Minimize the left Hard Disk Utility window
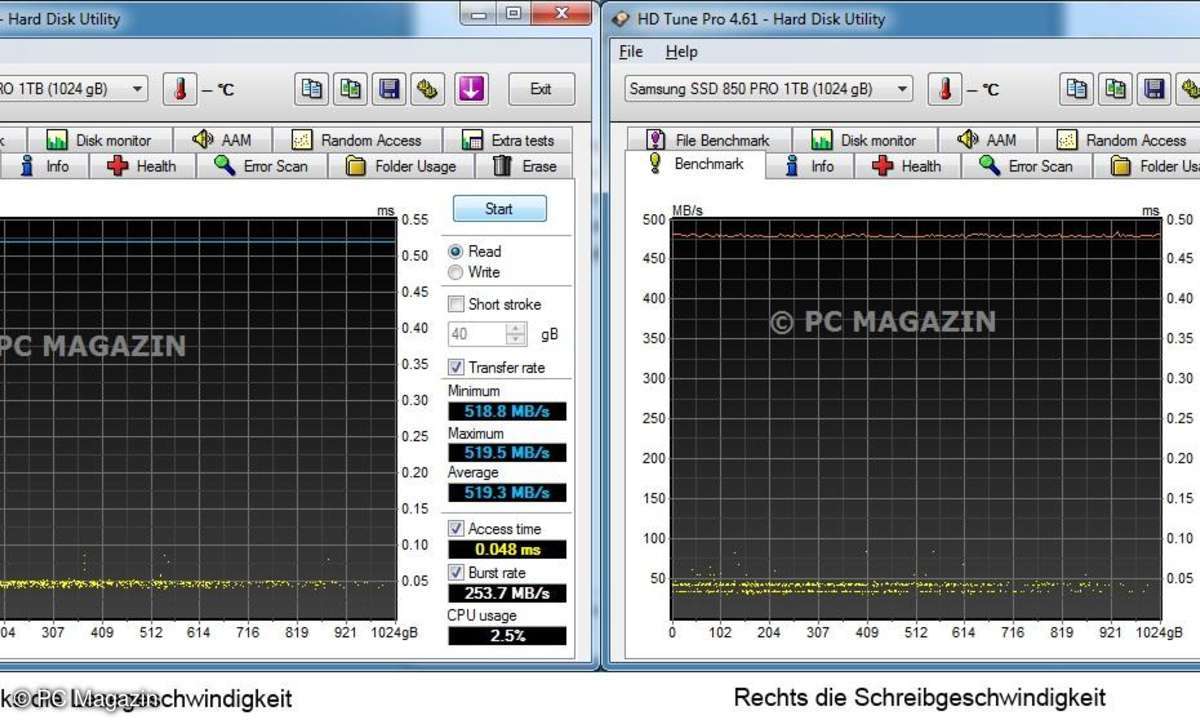 point(479,12)
